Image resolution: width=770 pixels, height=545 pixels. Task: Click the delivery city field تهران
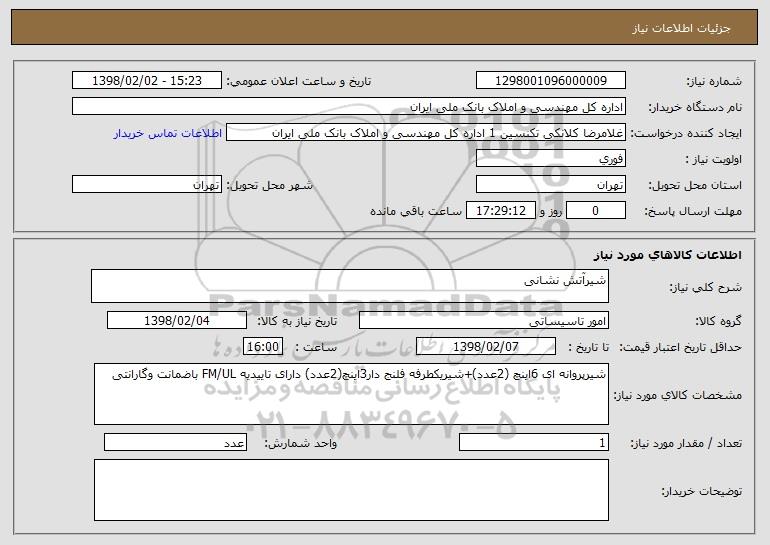coord(147,185)
